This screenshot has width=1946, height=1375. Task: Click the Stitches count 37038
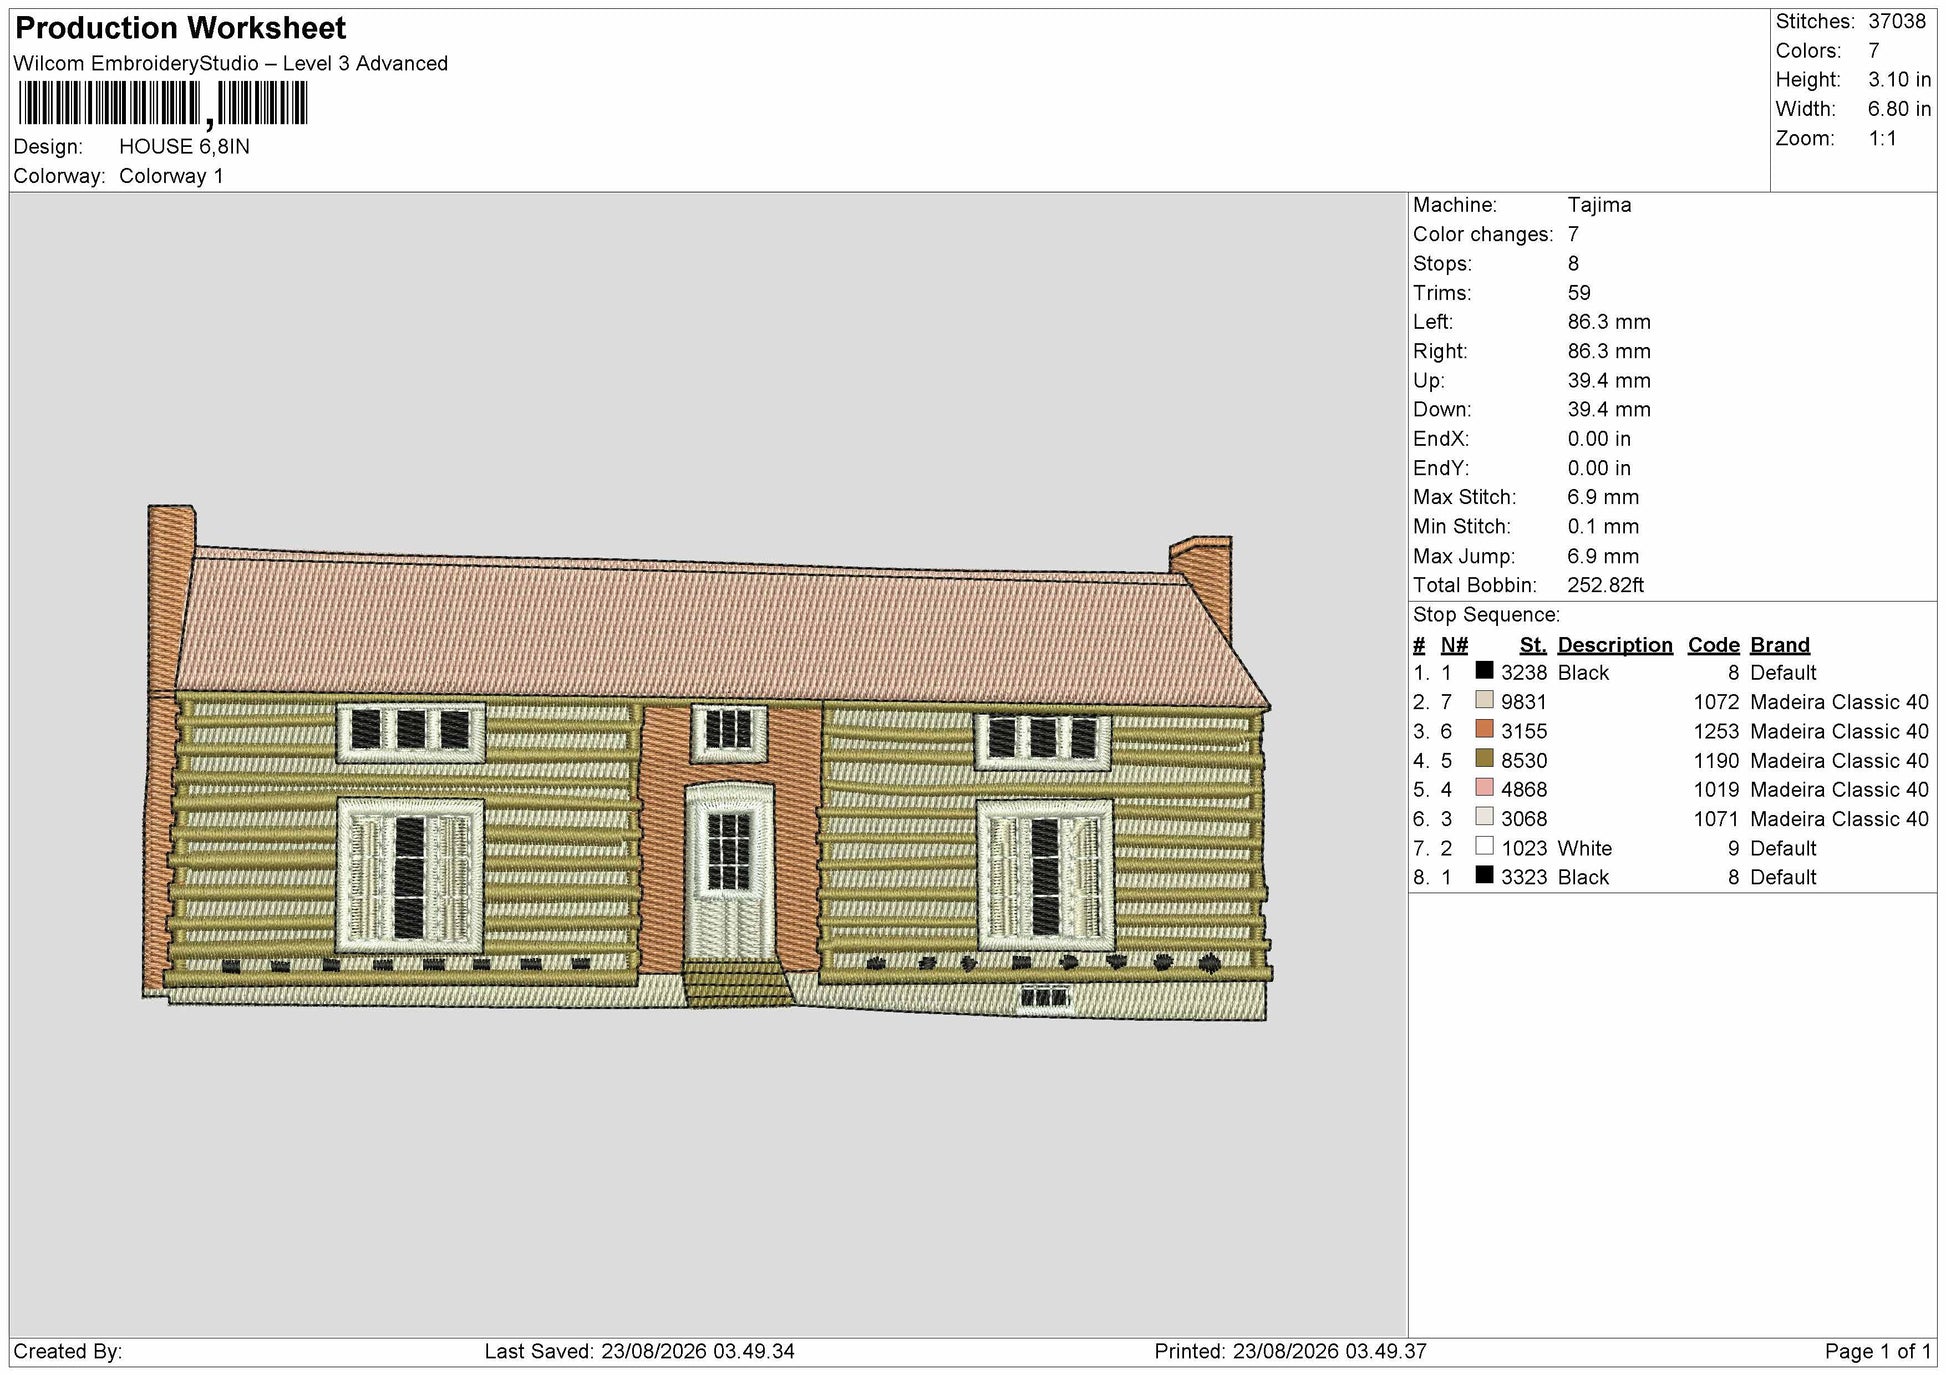(x=1897, y=21)
